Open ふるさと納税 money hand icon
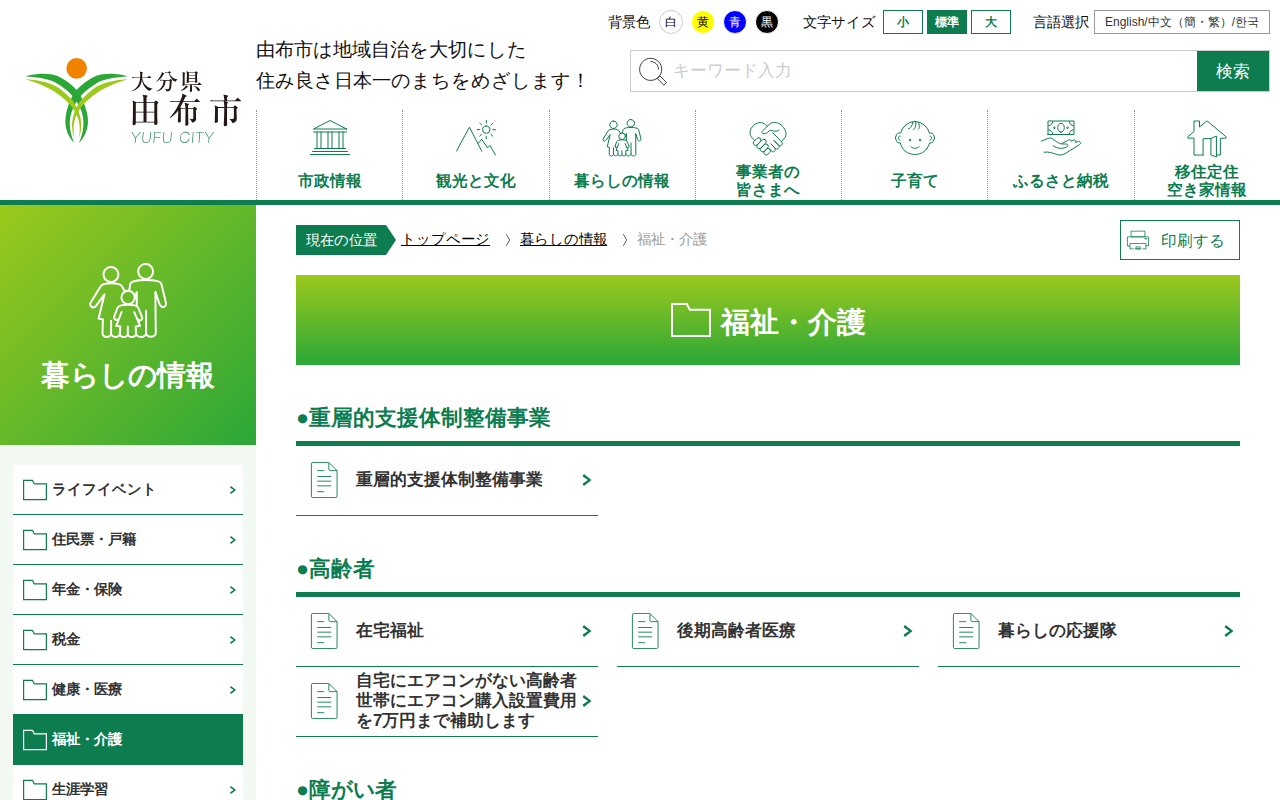 [1060, 138]
